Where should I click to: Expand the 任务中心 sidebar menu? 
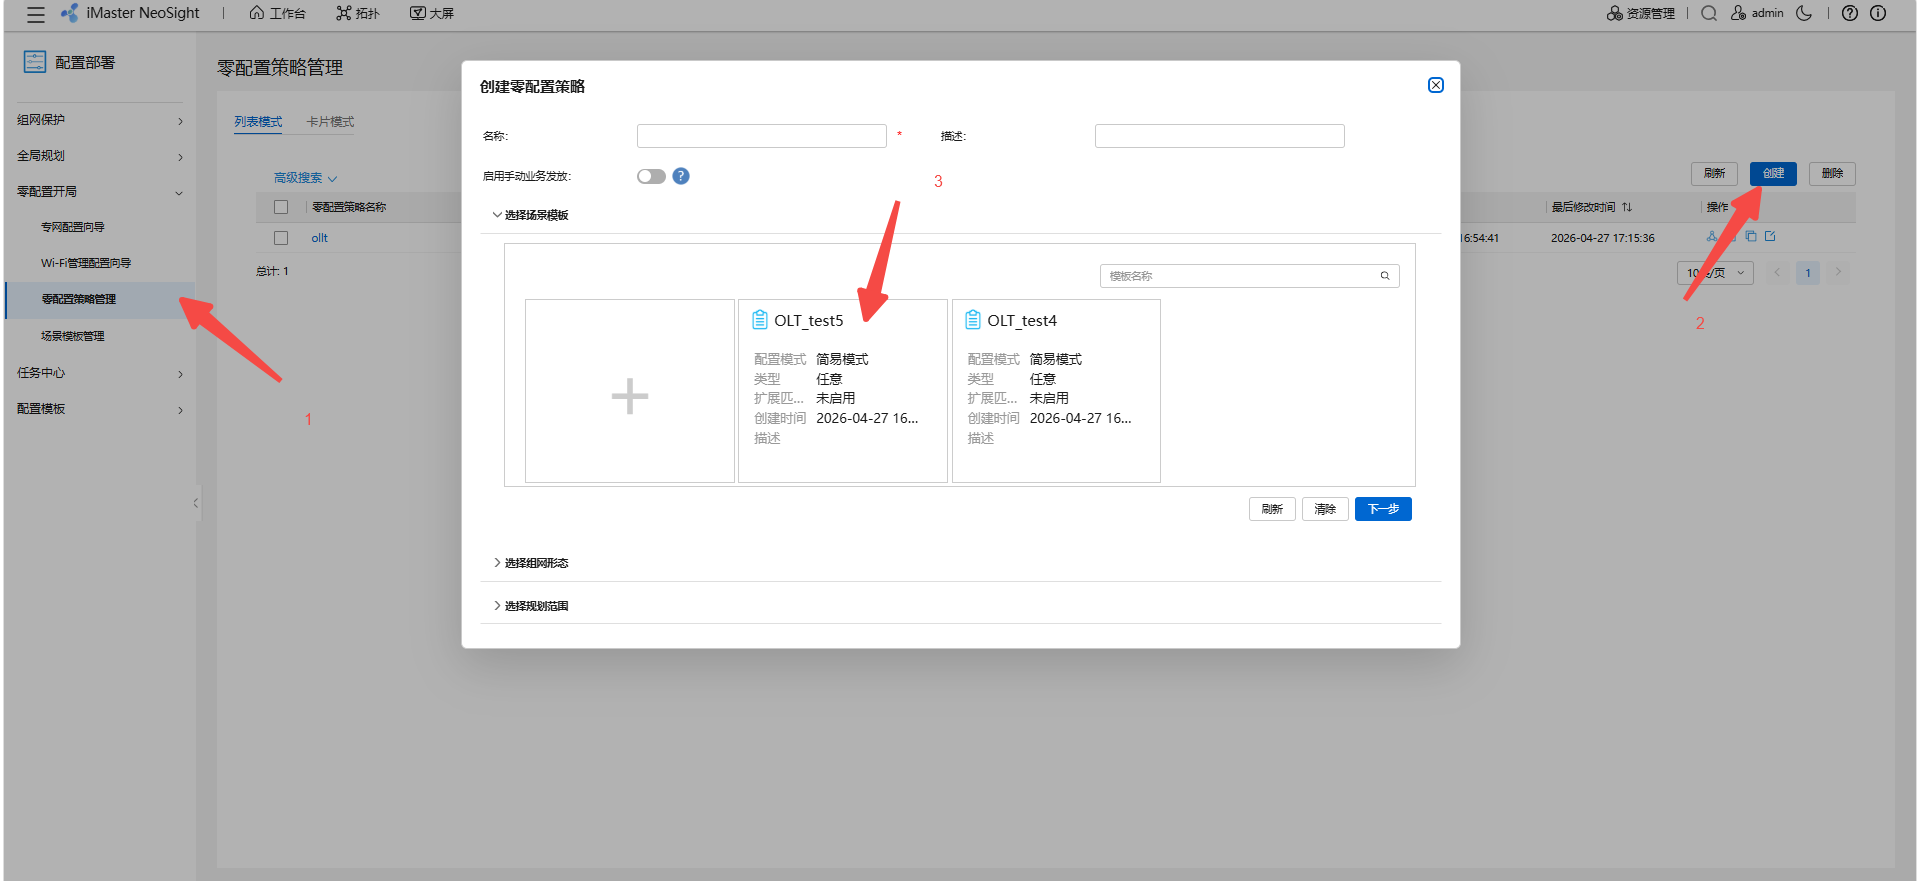click(100, 373)
